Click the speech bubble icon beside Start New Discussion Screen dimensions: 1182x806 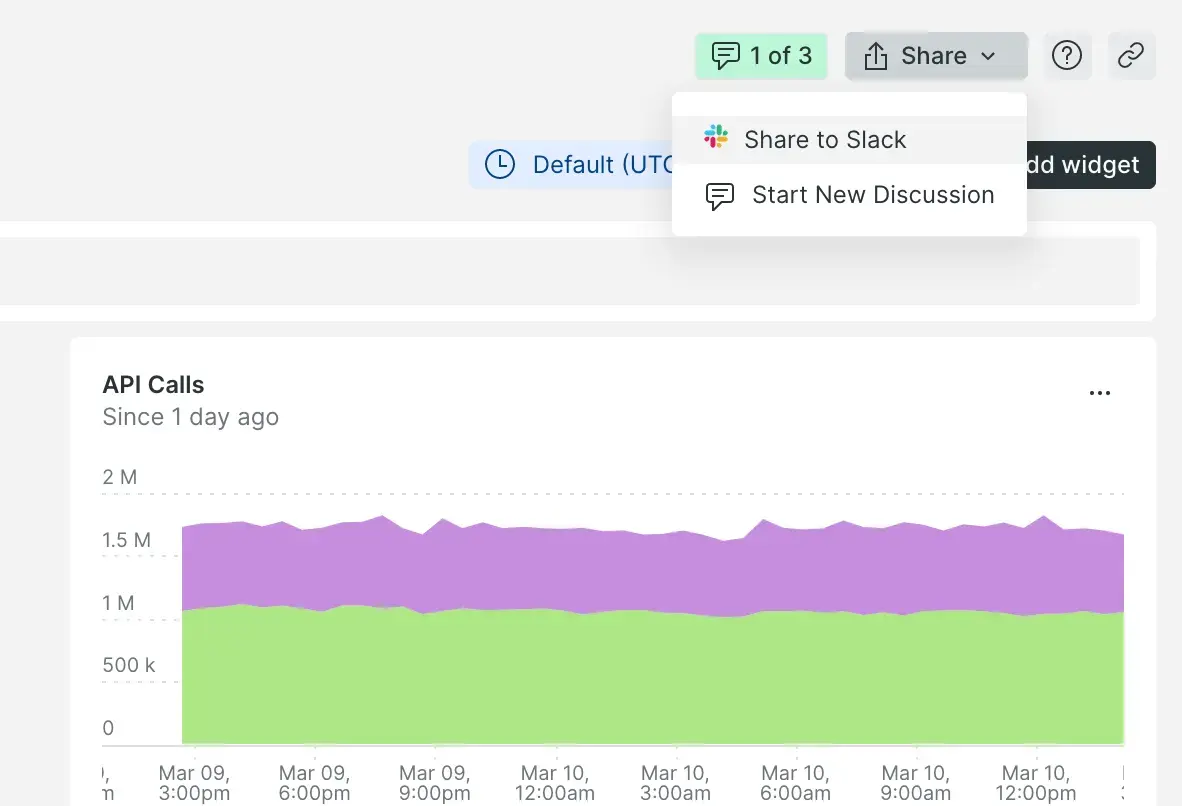719,195
